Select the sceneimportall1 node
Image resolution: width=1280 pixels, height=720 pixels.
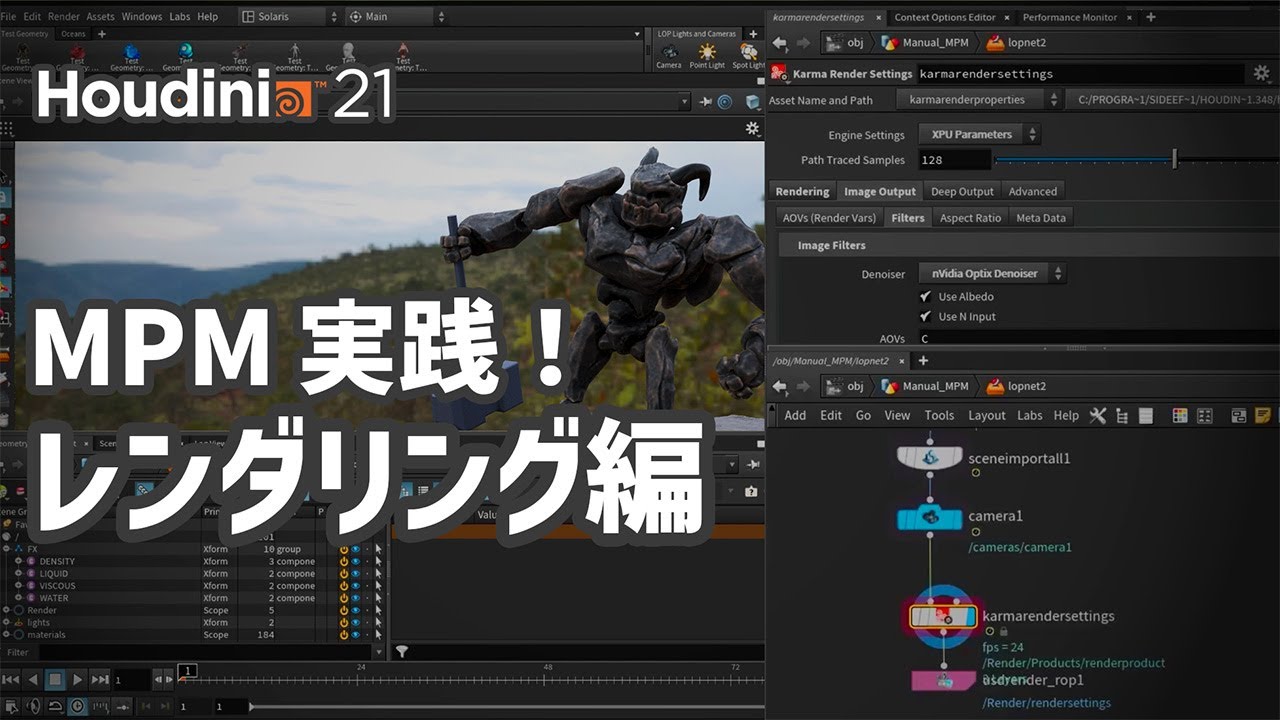tap(930, 458)
